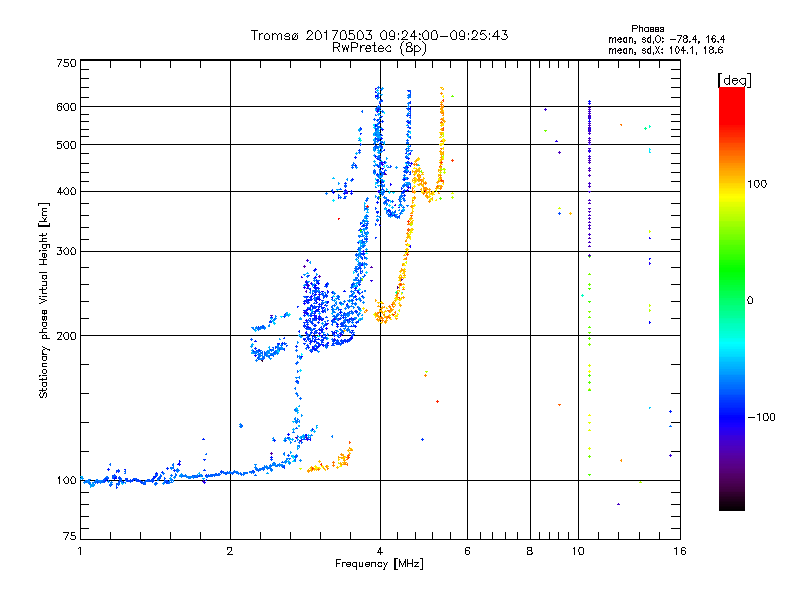Click the Frequency [MHz] axis label

[379, 564]
